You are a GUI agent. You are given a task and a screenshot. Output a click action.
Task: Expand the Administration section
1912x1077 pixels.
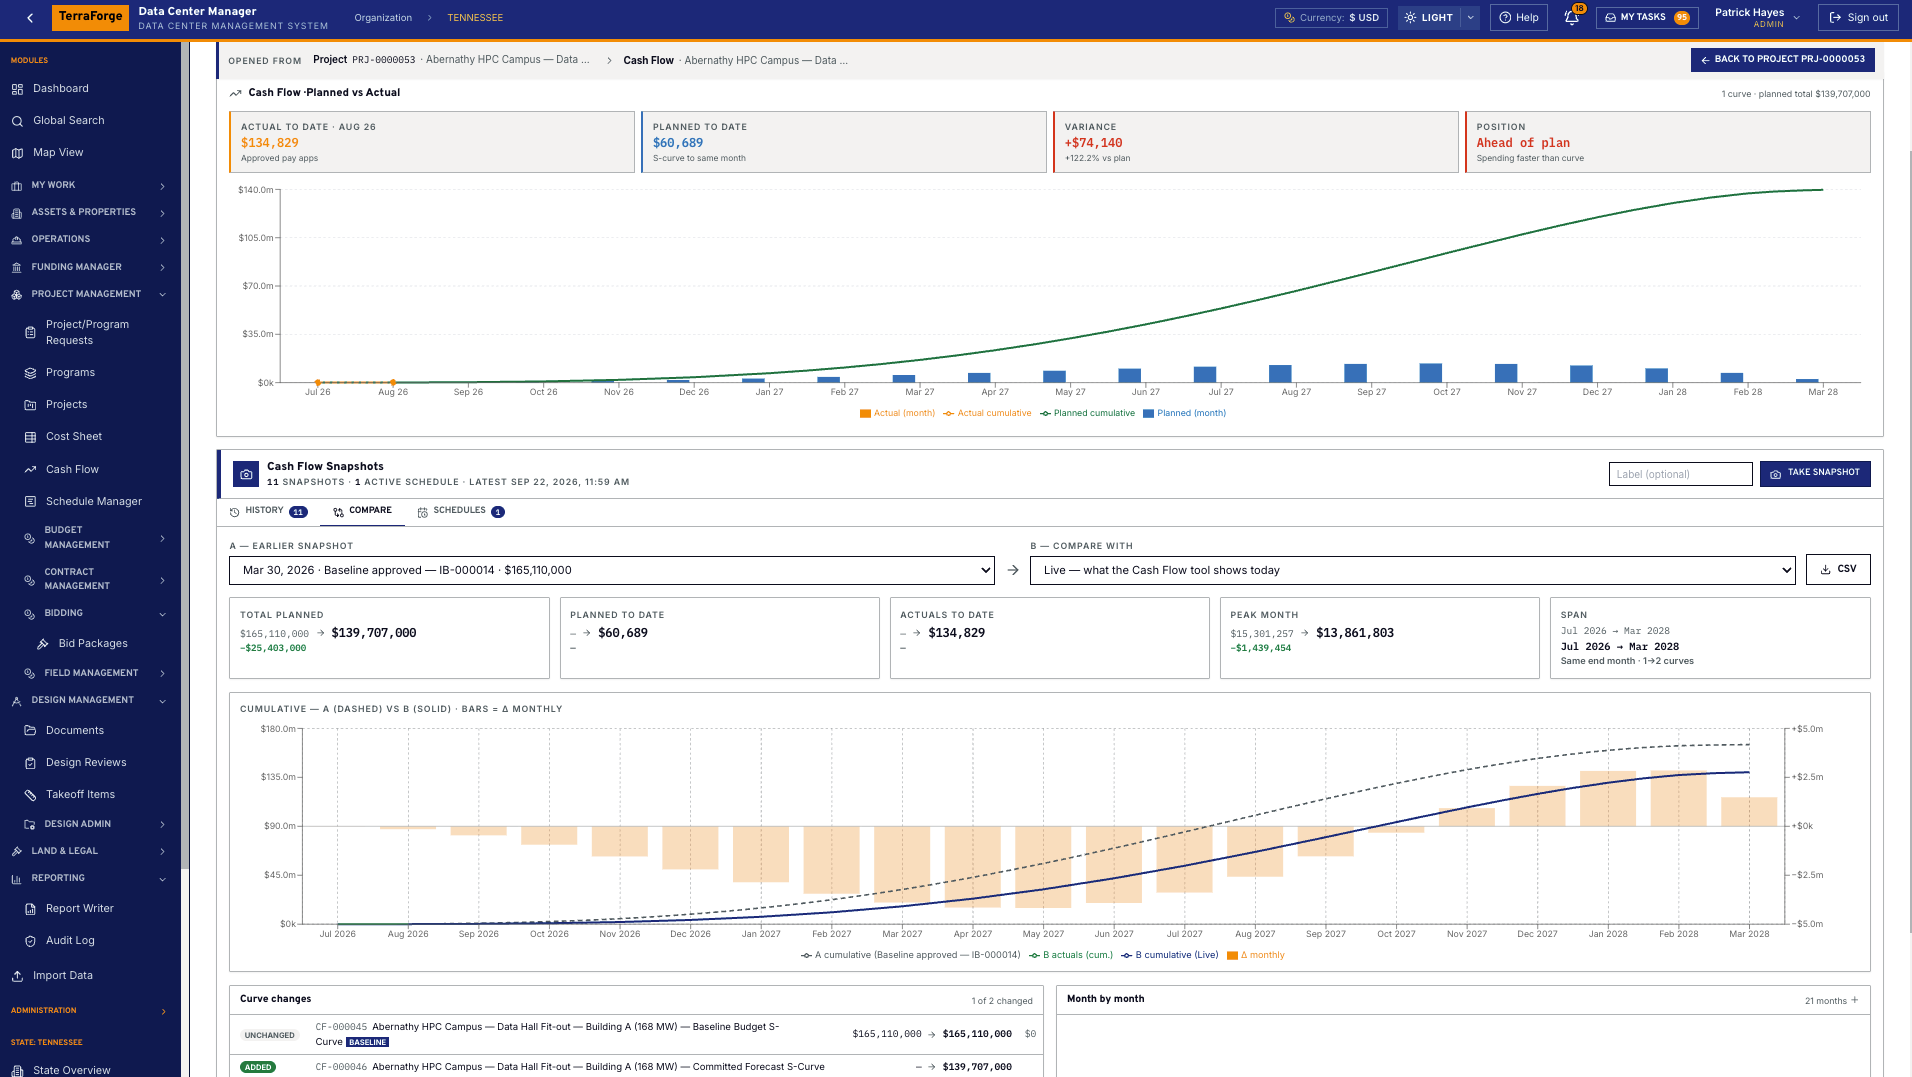[90, 1011]
